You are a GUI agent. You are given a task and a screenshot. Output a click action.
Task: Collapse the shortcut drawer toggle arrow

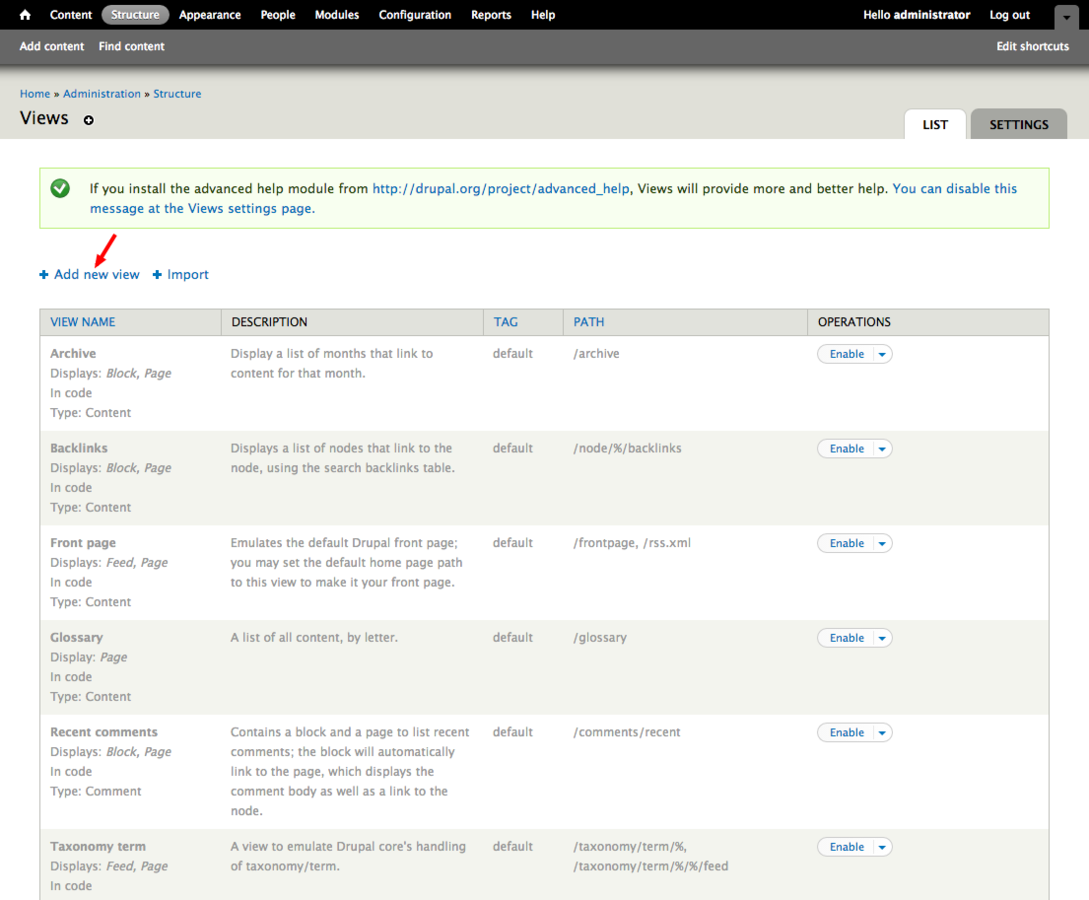[1066, 17]
